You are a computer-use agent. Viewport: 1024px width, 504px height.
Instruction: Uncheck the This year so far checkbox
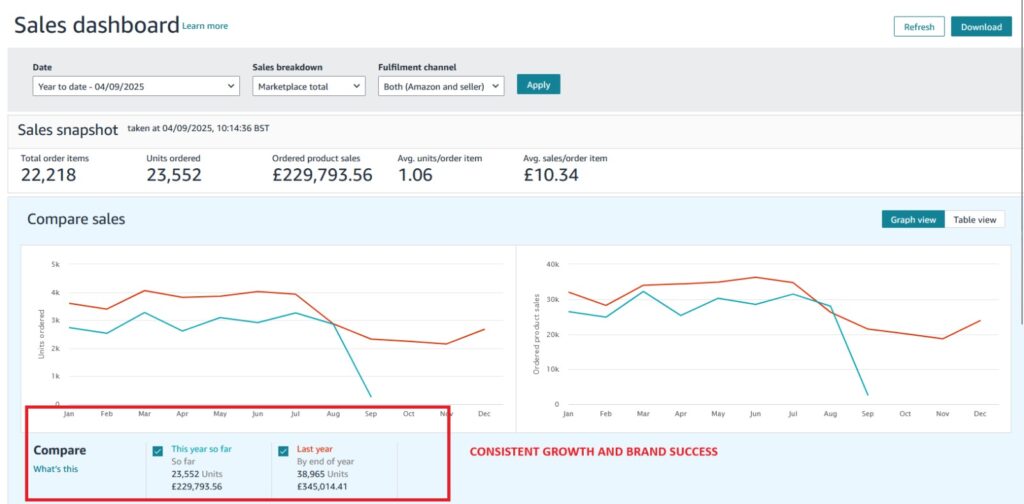point(158,451)
